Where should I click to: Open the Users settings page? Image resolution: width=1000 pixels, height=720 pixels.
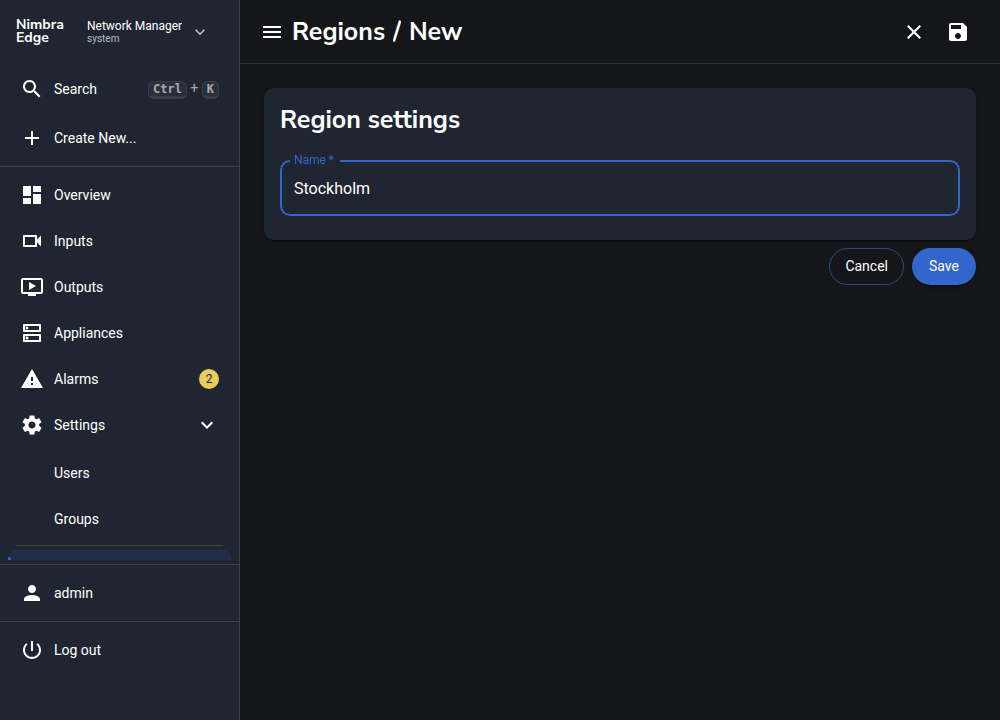[x=120, y=473]
